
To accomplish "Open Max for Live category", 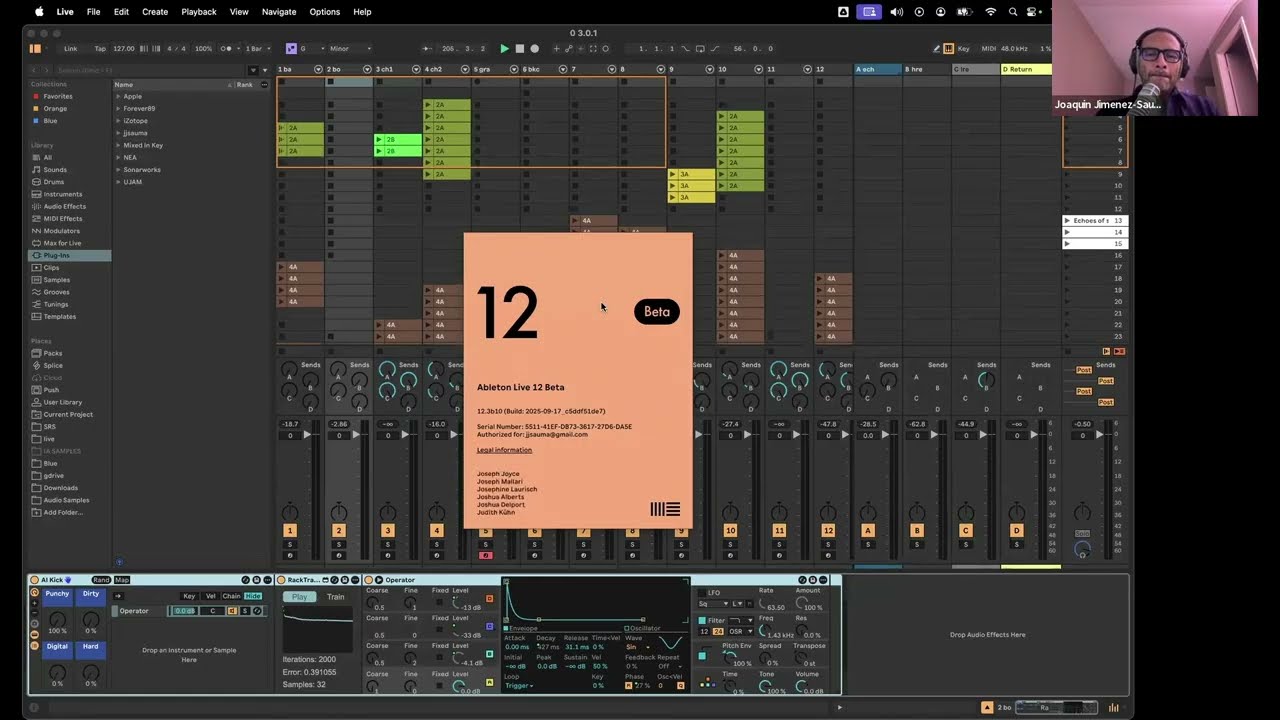I will coord(62,243).
